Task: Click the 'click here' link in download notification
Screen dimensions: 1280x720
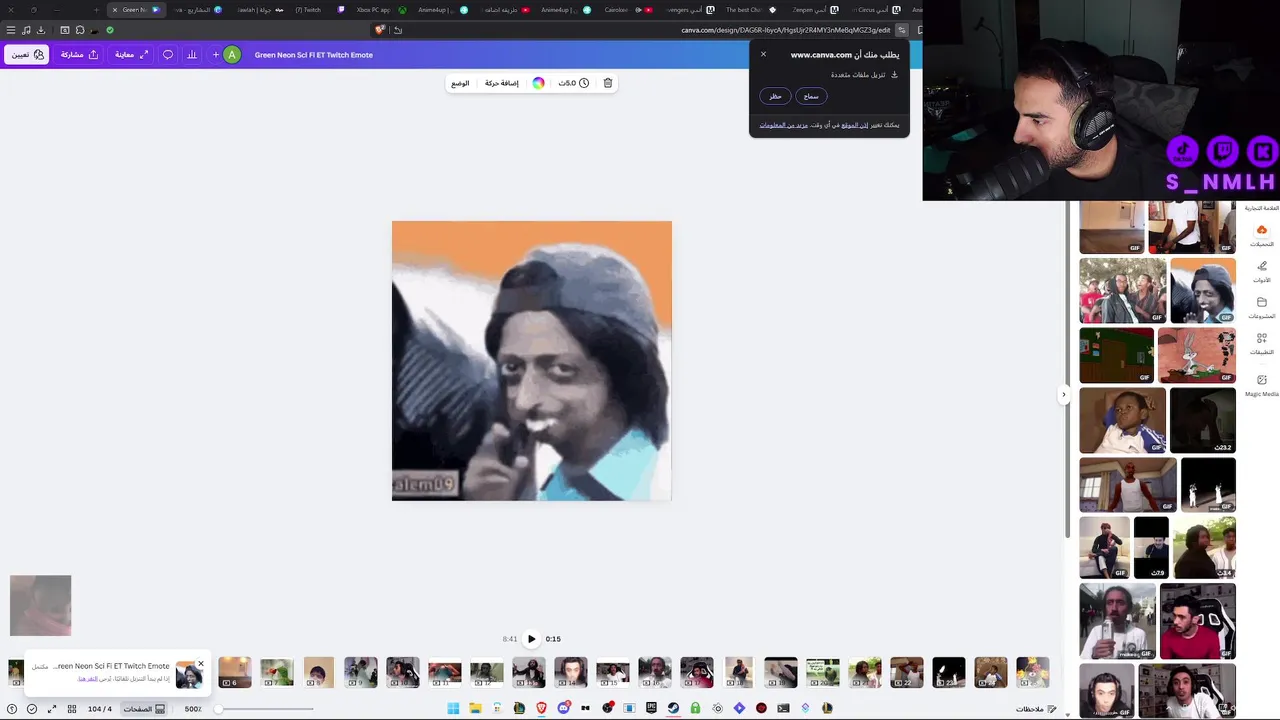Action: [88, 678]
